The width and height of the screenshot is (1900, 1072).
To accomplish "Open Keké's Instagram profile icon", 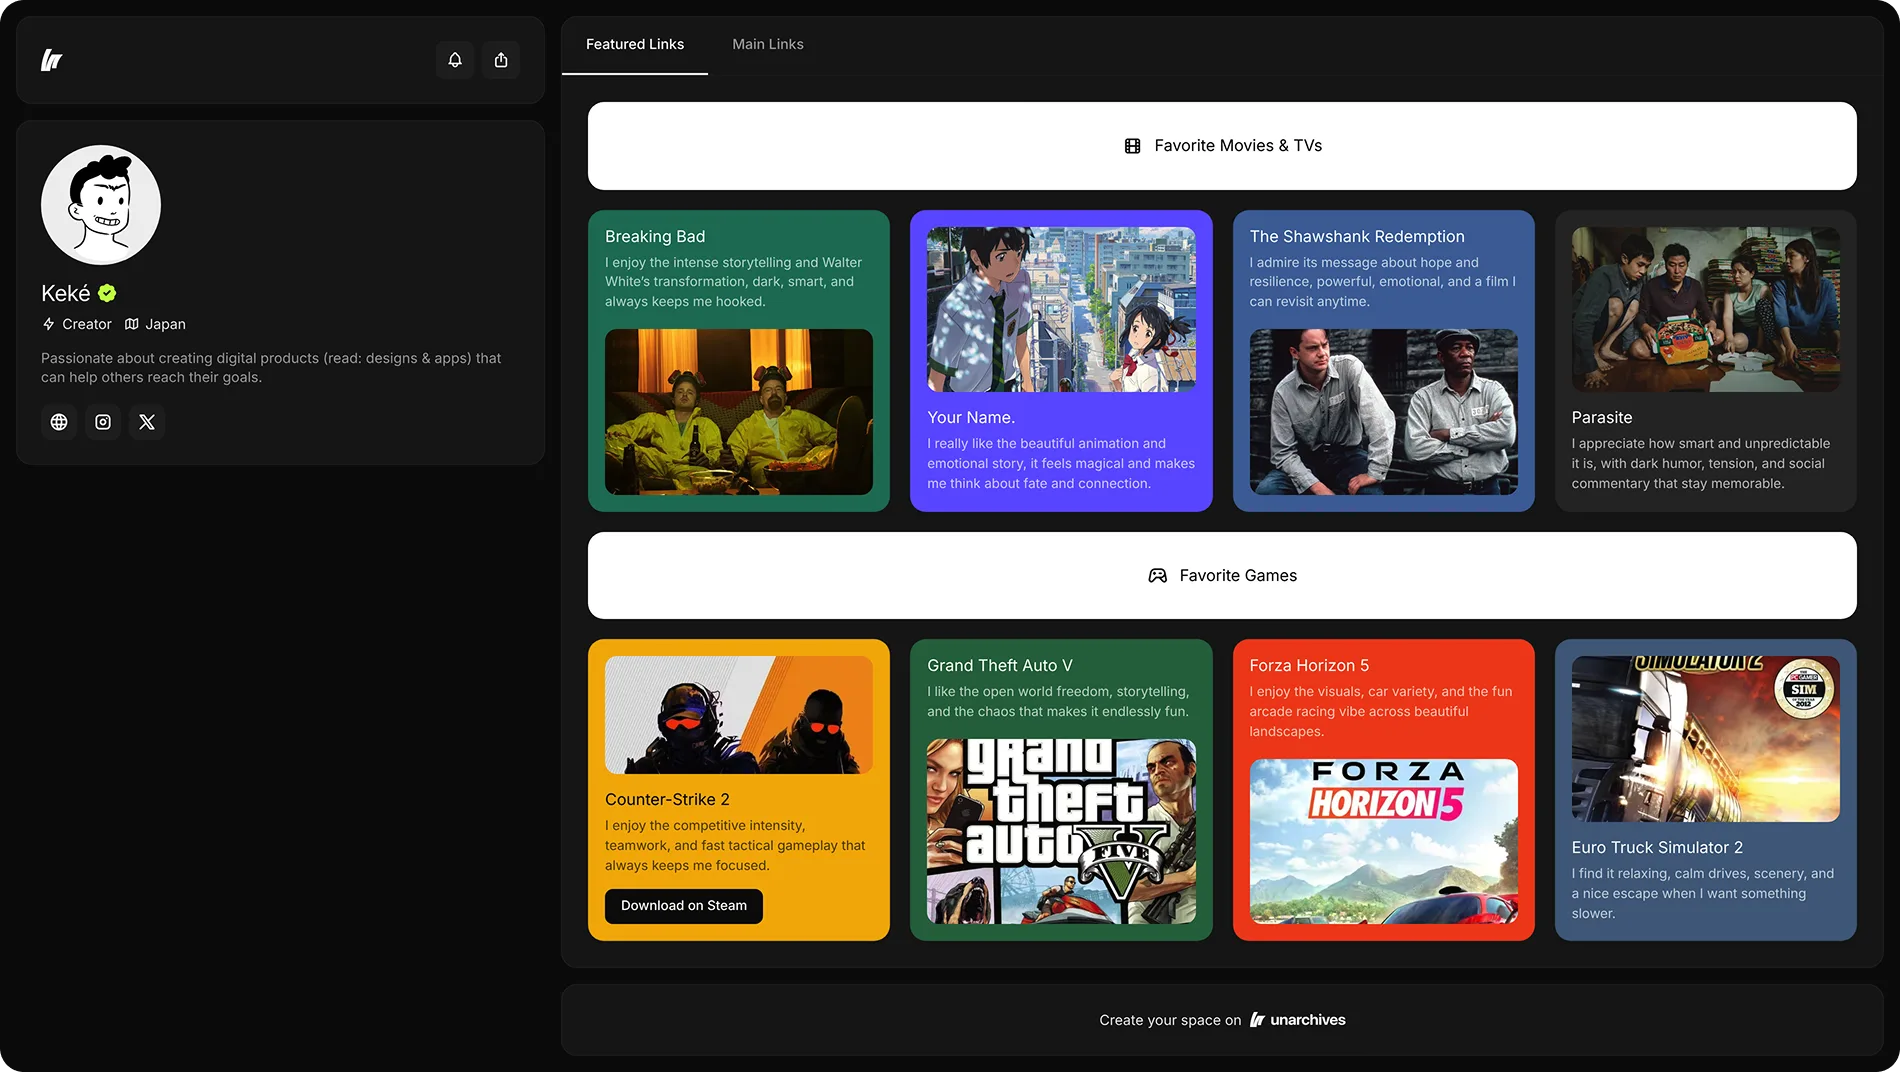I will pyautogui.click(x=103, y=422).
